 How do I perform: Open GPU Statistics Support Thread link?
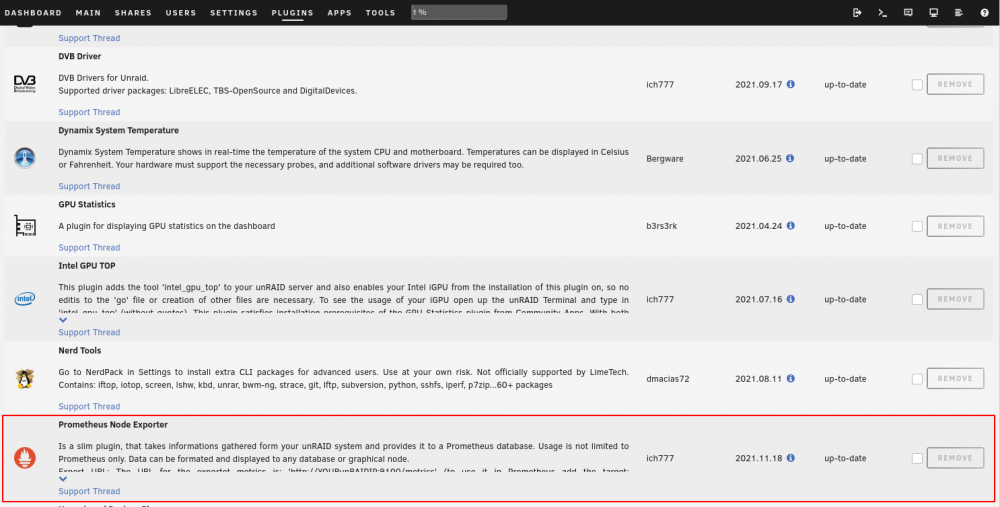tap(89, 247)
